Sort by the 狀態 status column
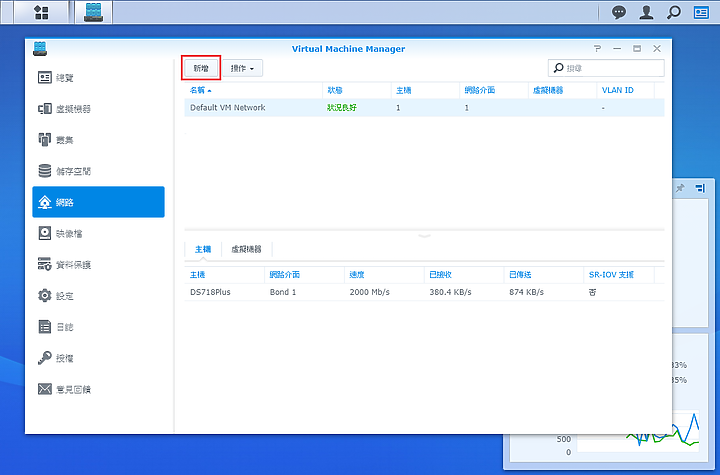The width and height of the screenshot is (720, 475). click(x=357, y=90)
